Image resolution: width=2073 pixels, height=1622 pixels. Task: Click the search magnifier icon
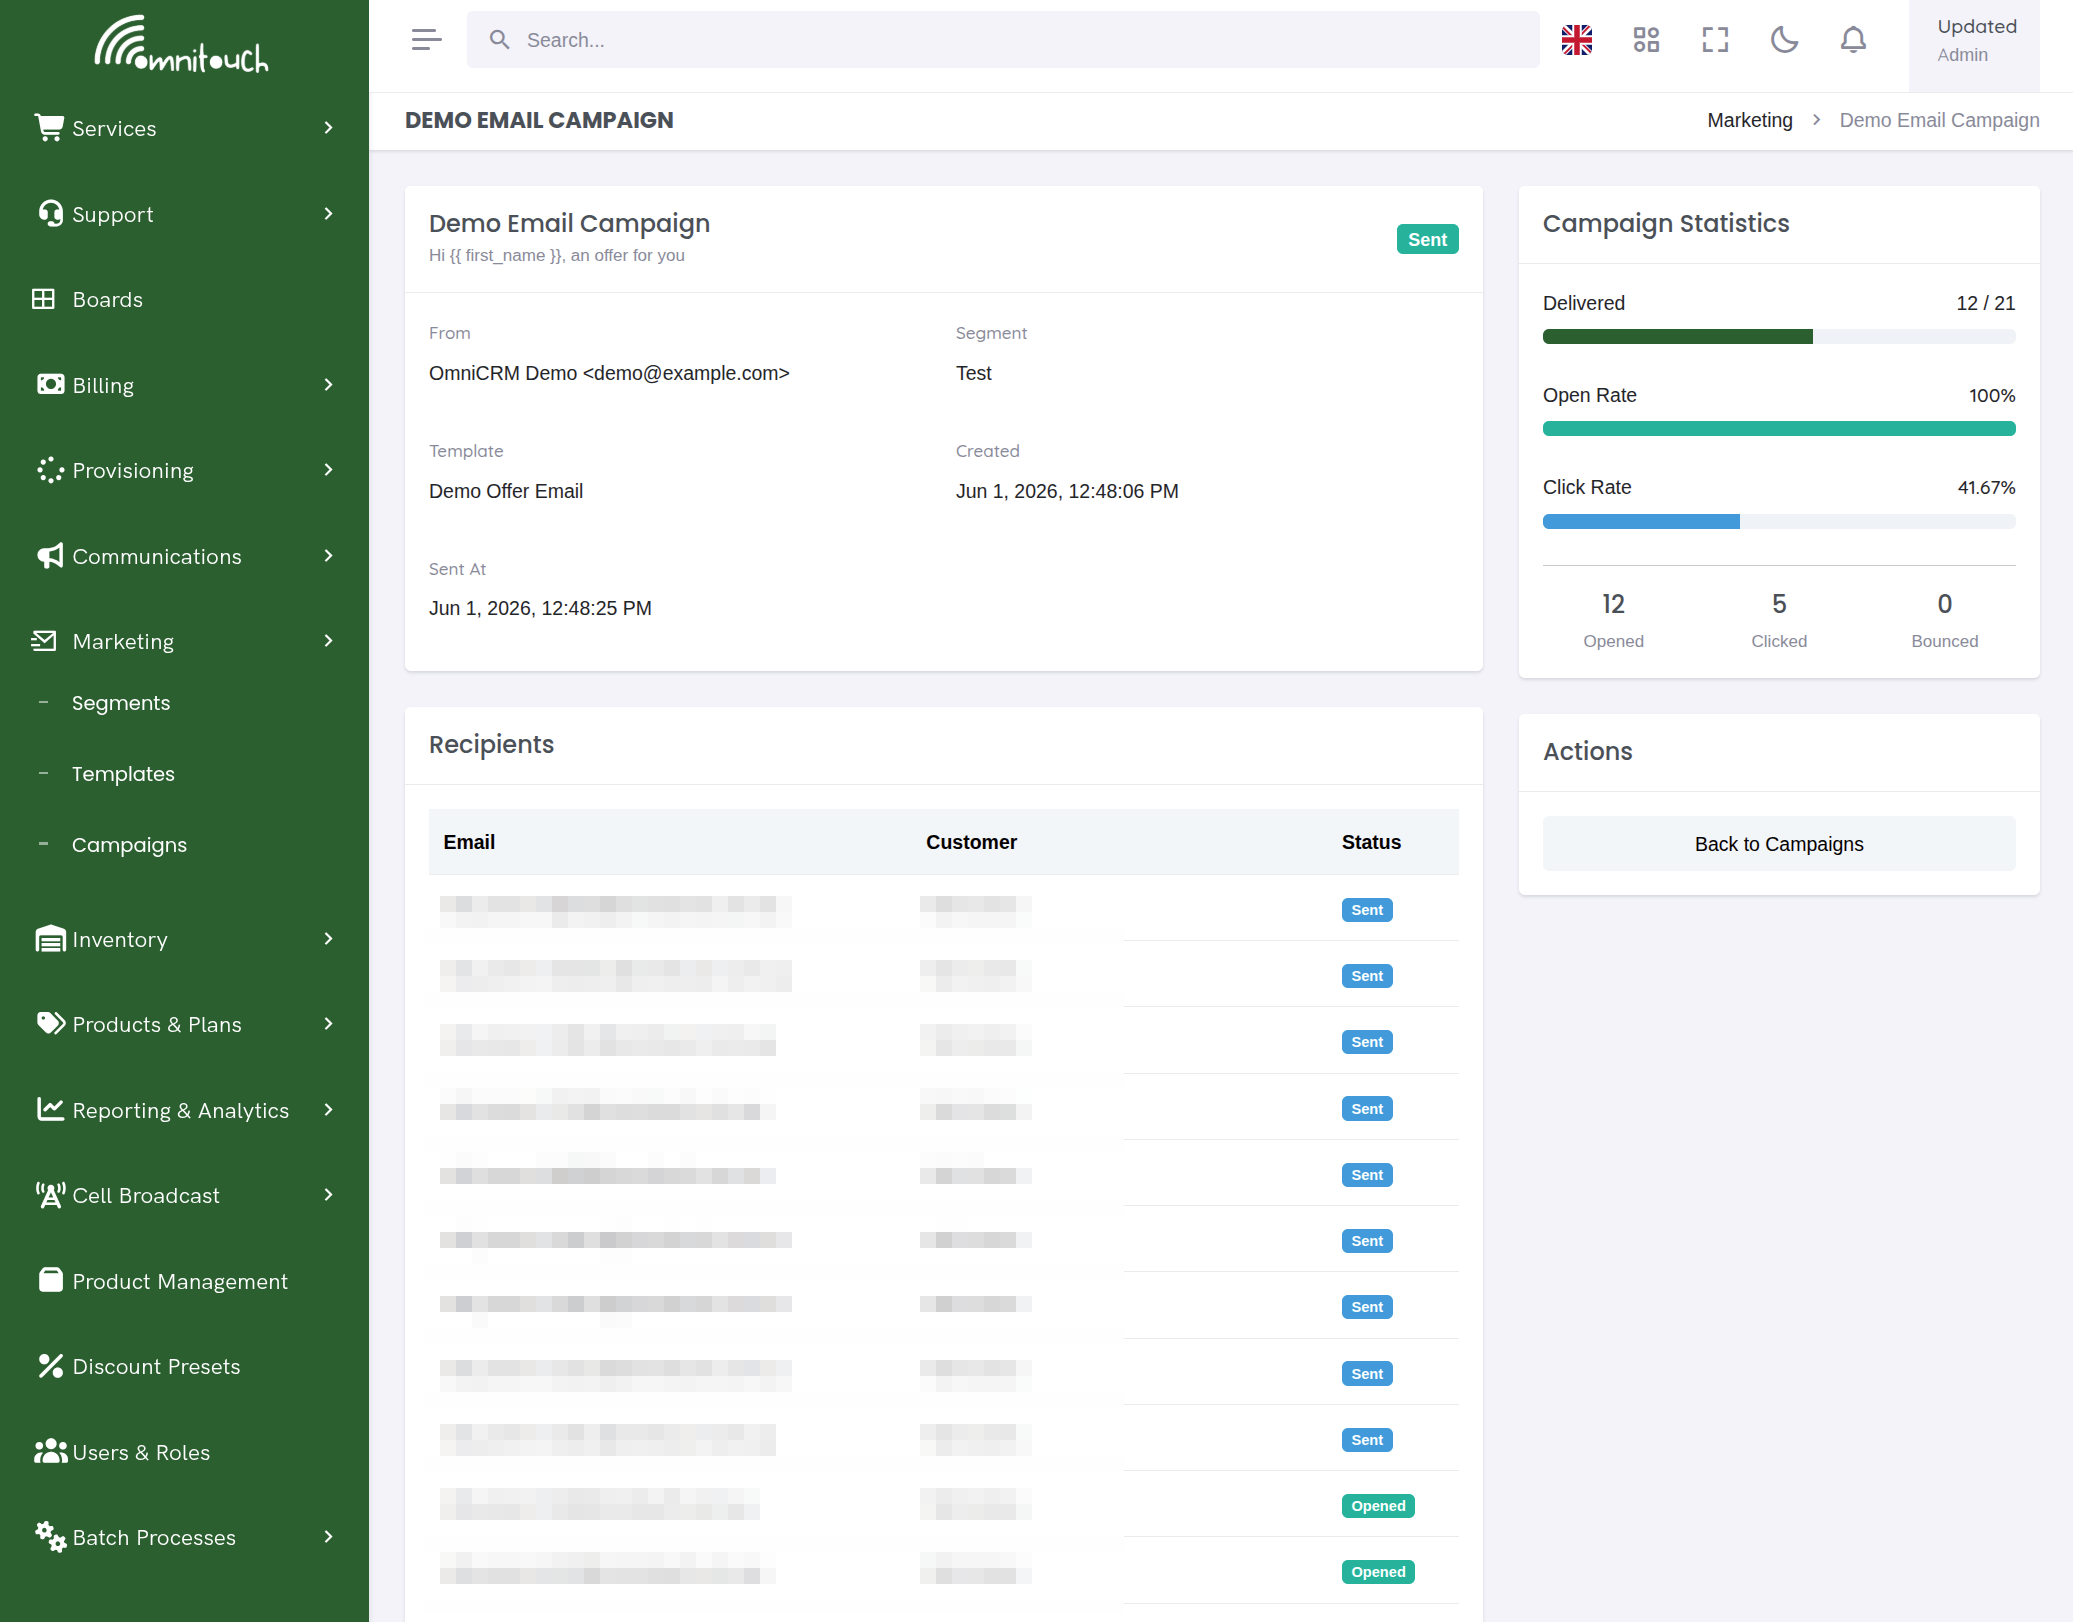coord(499,40)
